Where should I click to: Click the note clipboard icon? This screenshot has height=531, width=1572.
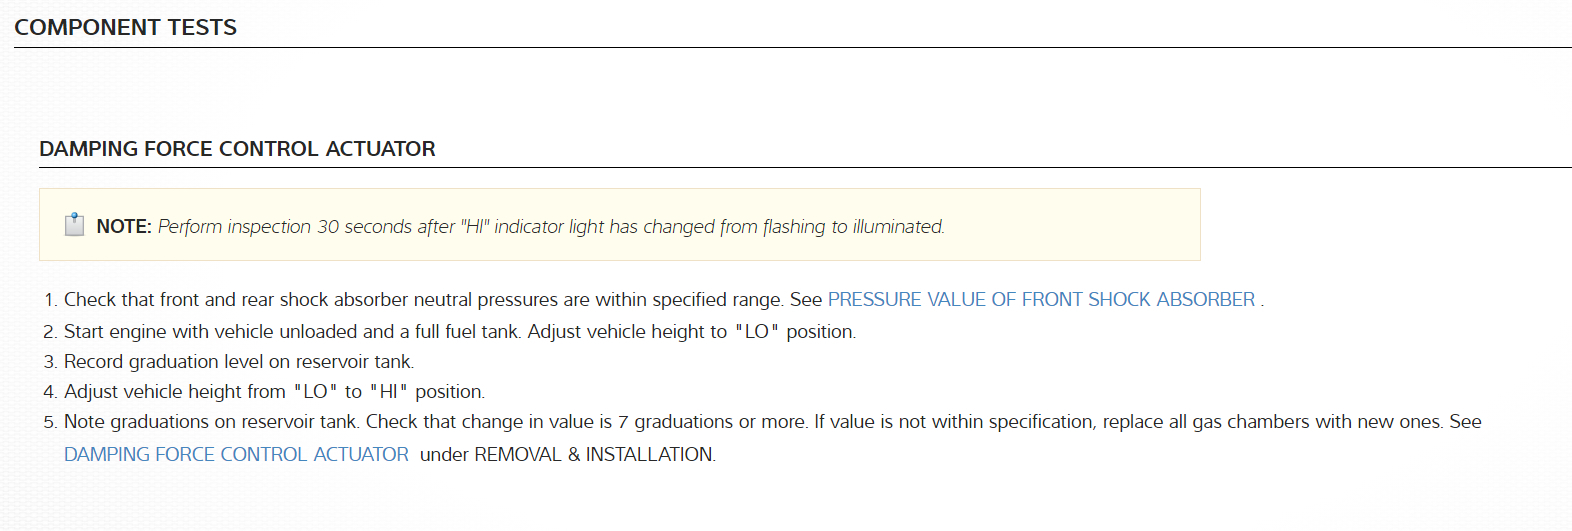(74, 225)
